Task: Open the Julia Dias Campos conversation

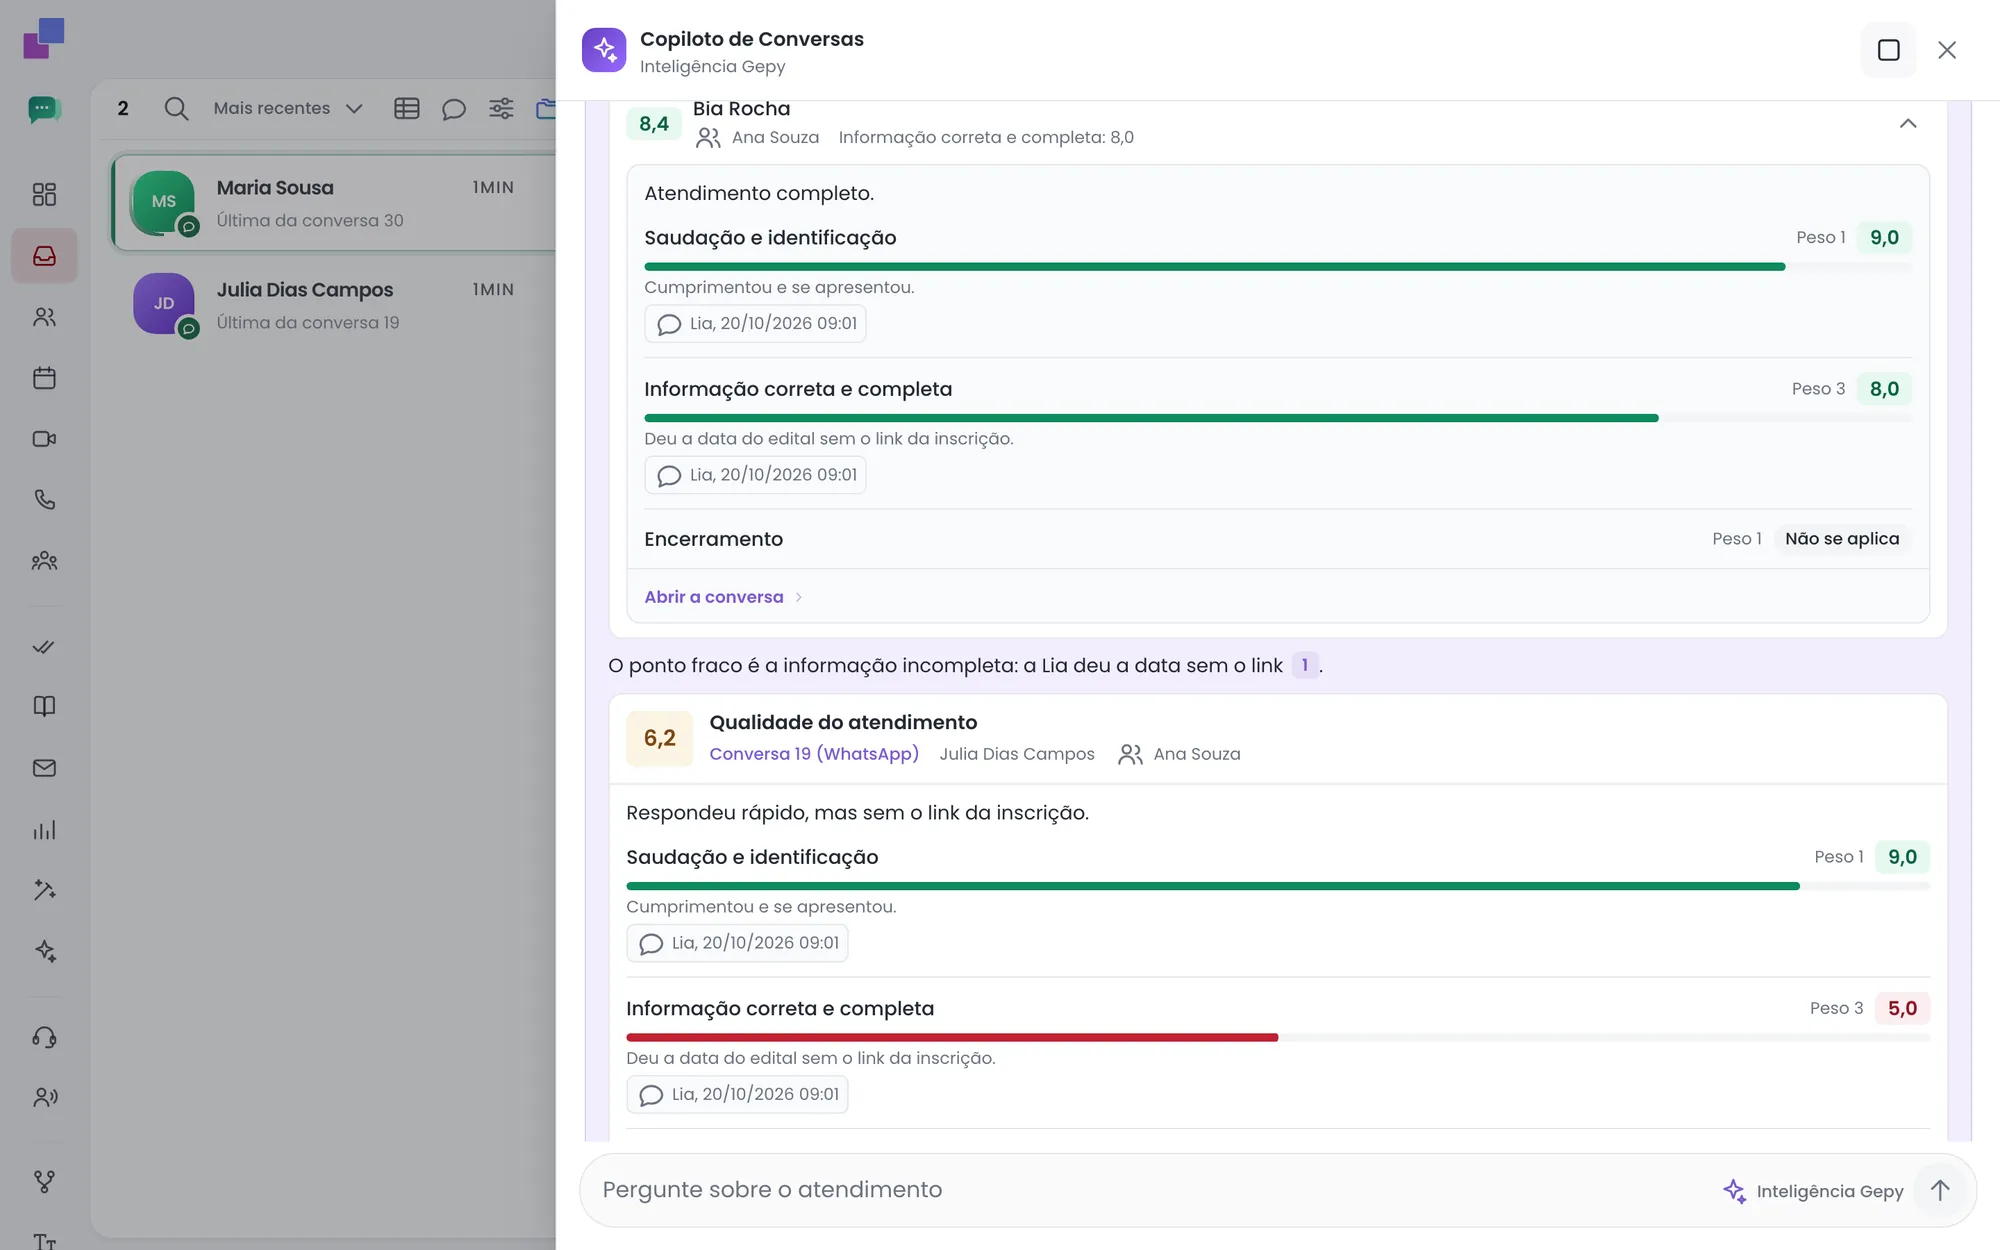Action: coord(334,304)
